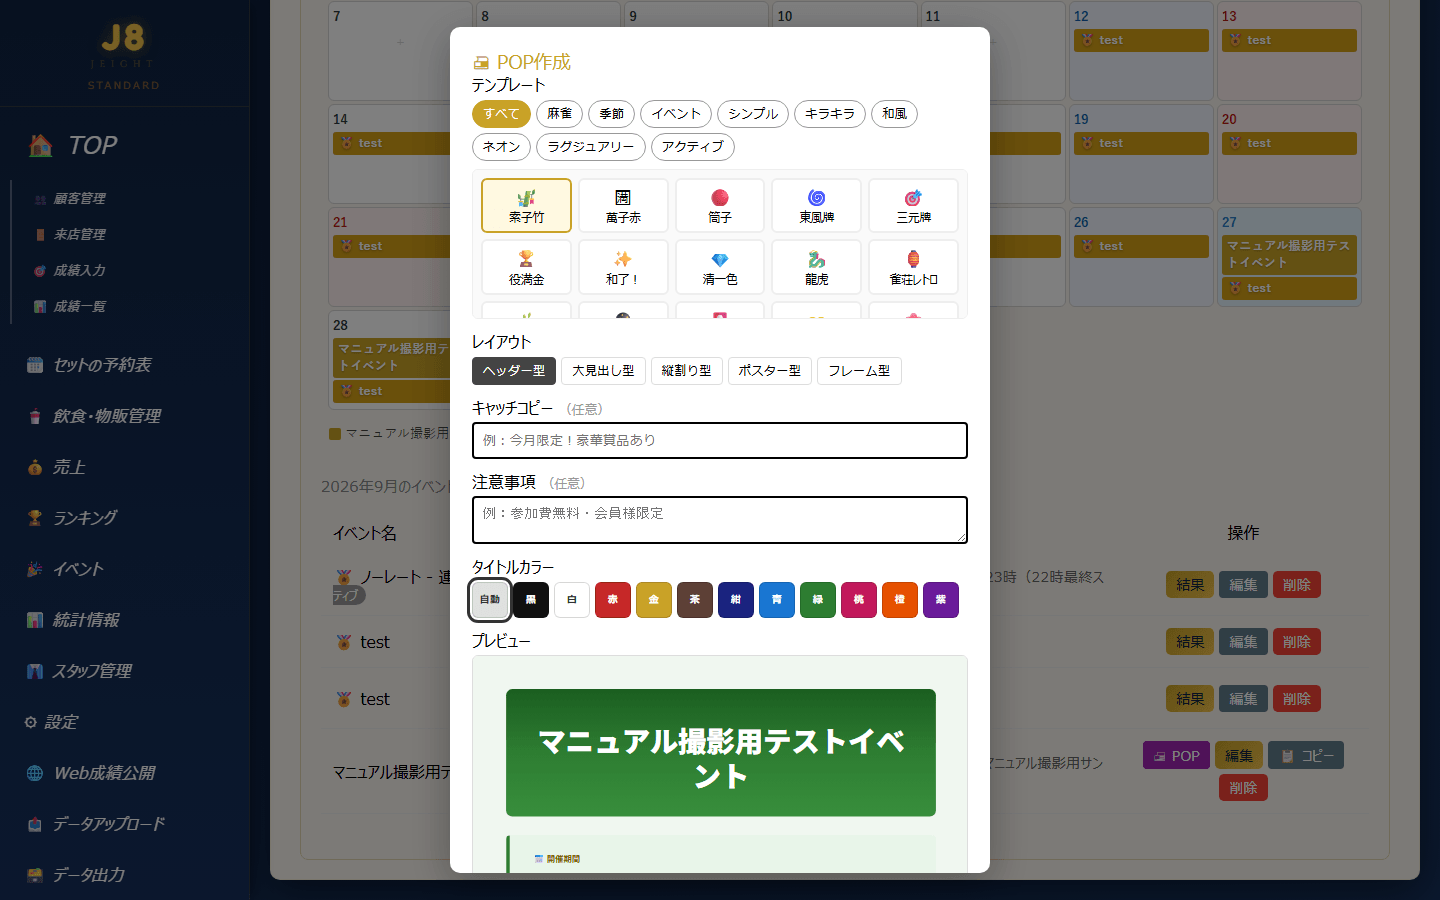Open データアップロード in the sidebar

(x=96, y=824)
